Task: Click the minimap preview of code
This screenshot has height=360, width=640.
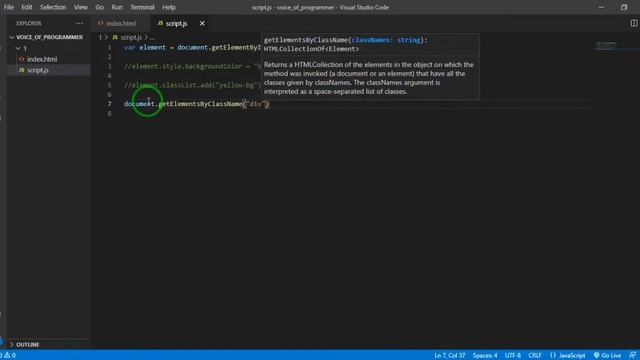Action: 606,45
